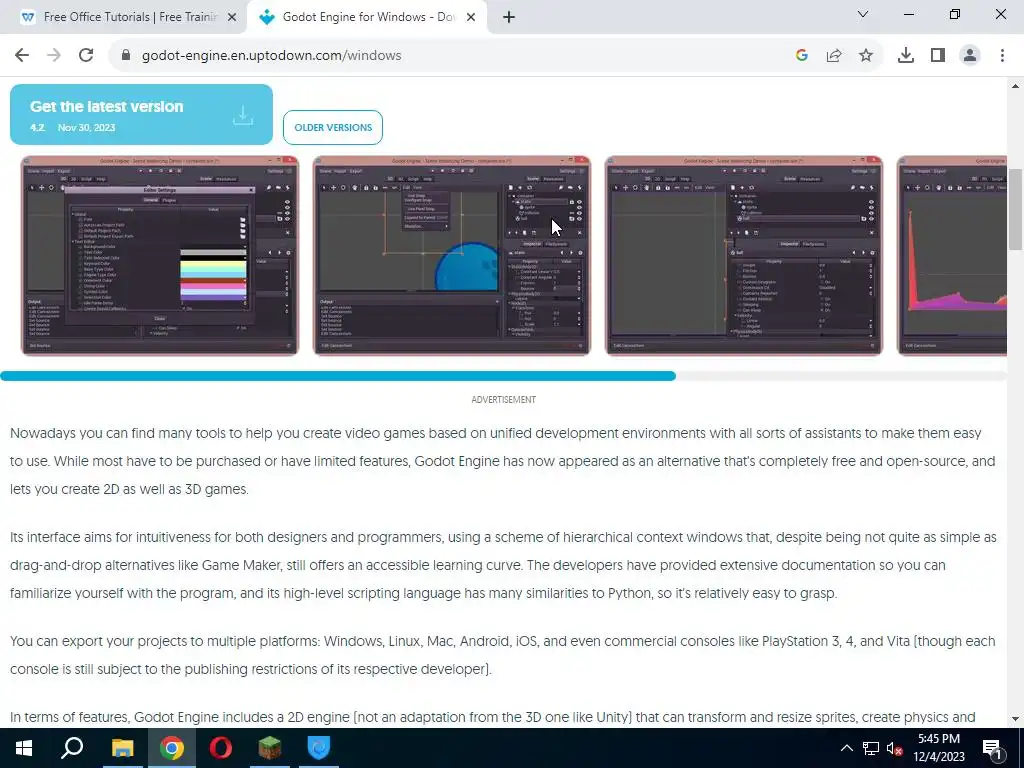This screenshot has width=1024, height=768.
Task: Open a new browser tab
Action: point(509,17)
